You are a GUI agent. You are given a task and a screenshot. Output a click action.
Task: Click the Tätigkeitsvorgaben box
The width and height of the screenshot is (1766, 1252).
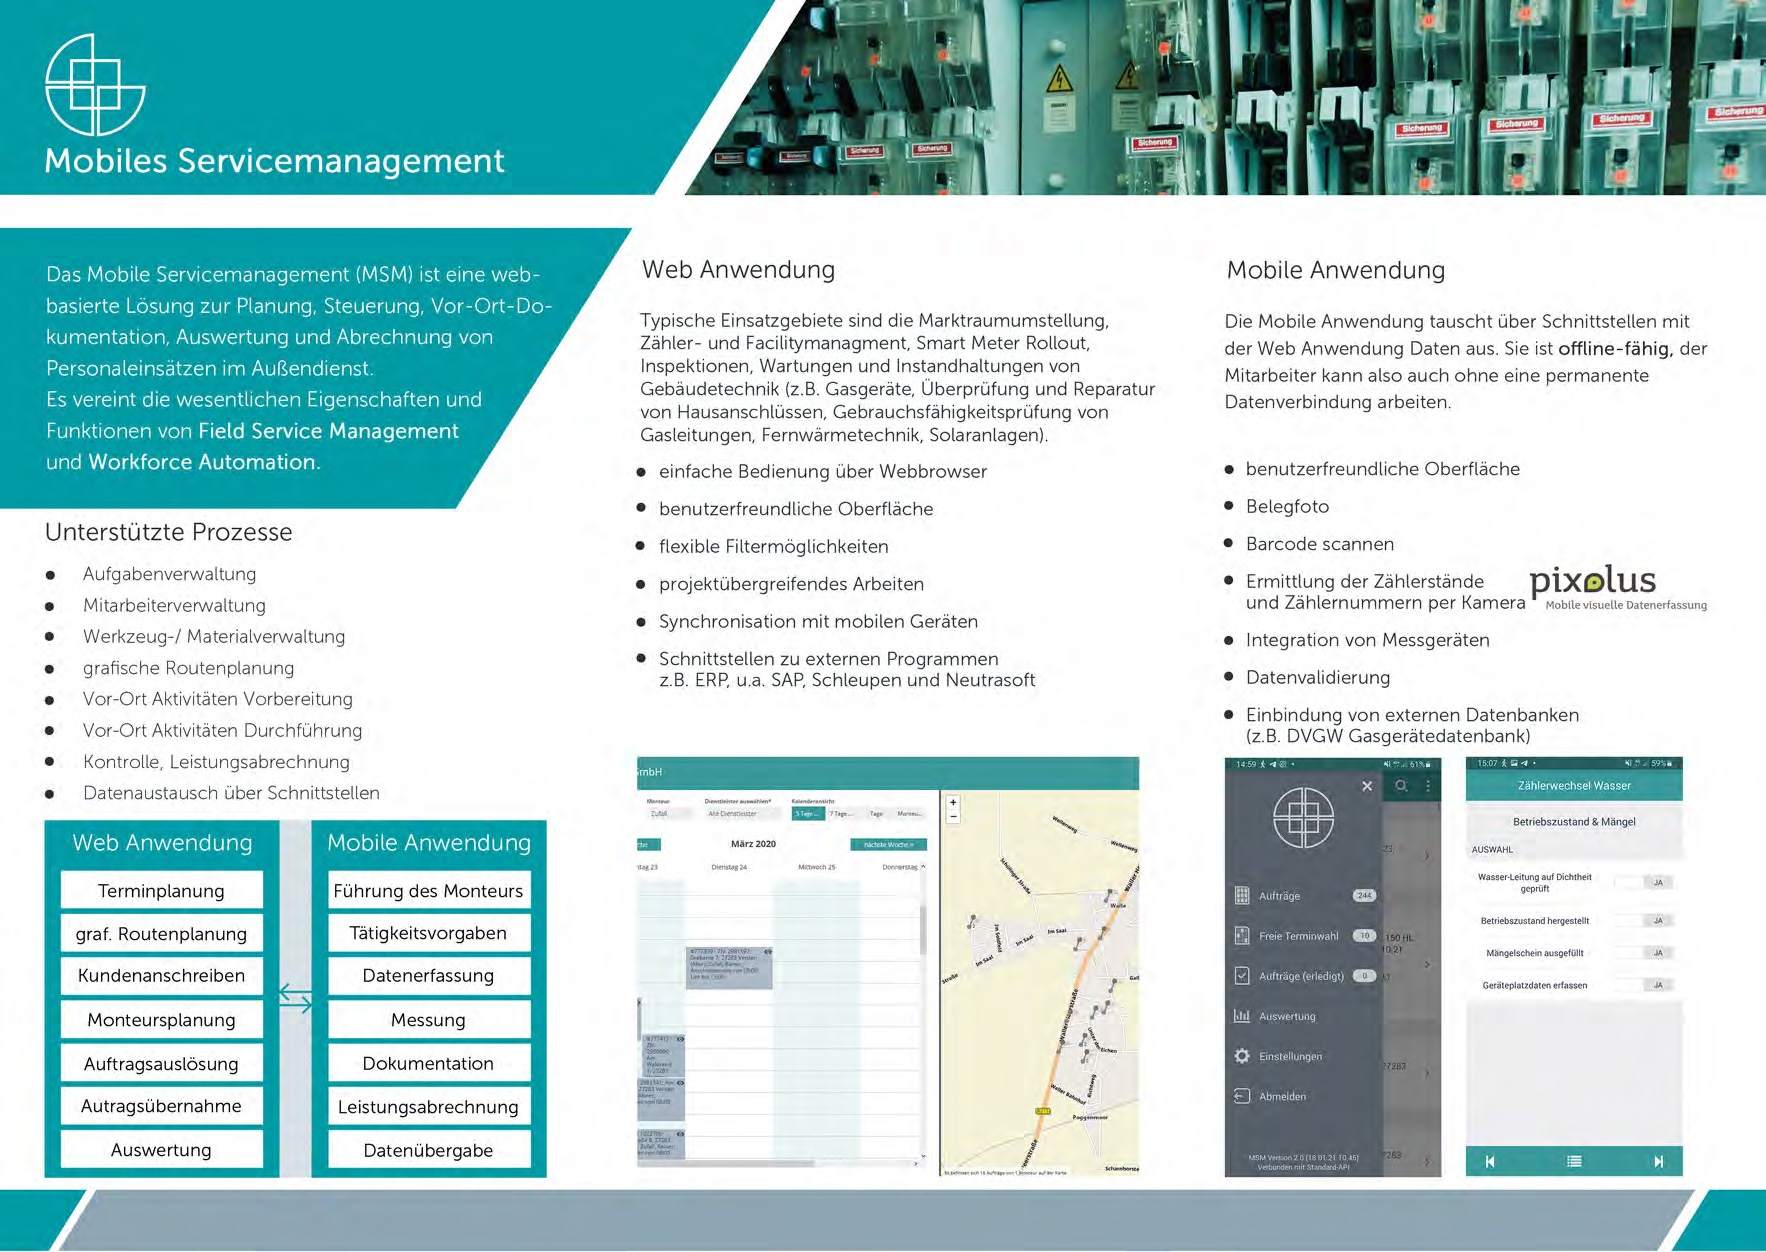(x=429, y=933)
